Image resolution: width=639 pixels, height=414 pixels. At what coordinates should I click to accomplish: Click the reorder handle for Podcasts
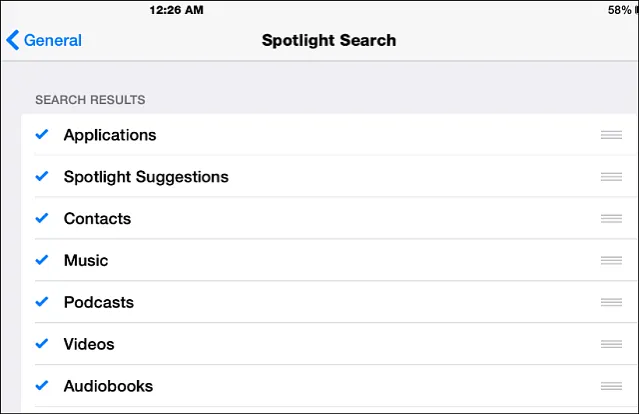pos(611,303)
